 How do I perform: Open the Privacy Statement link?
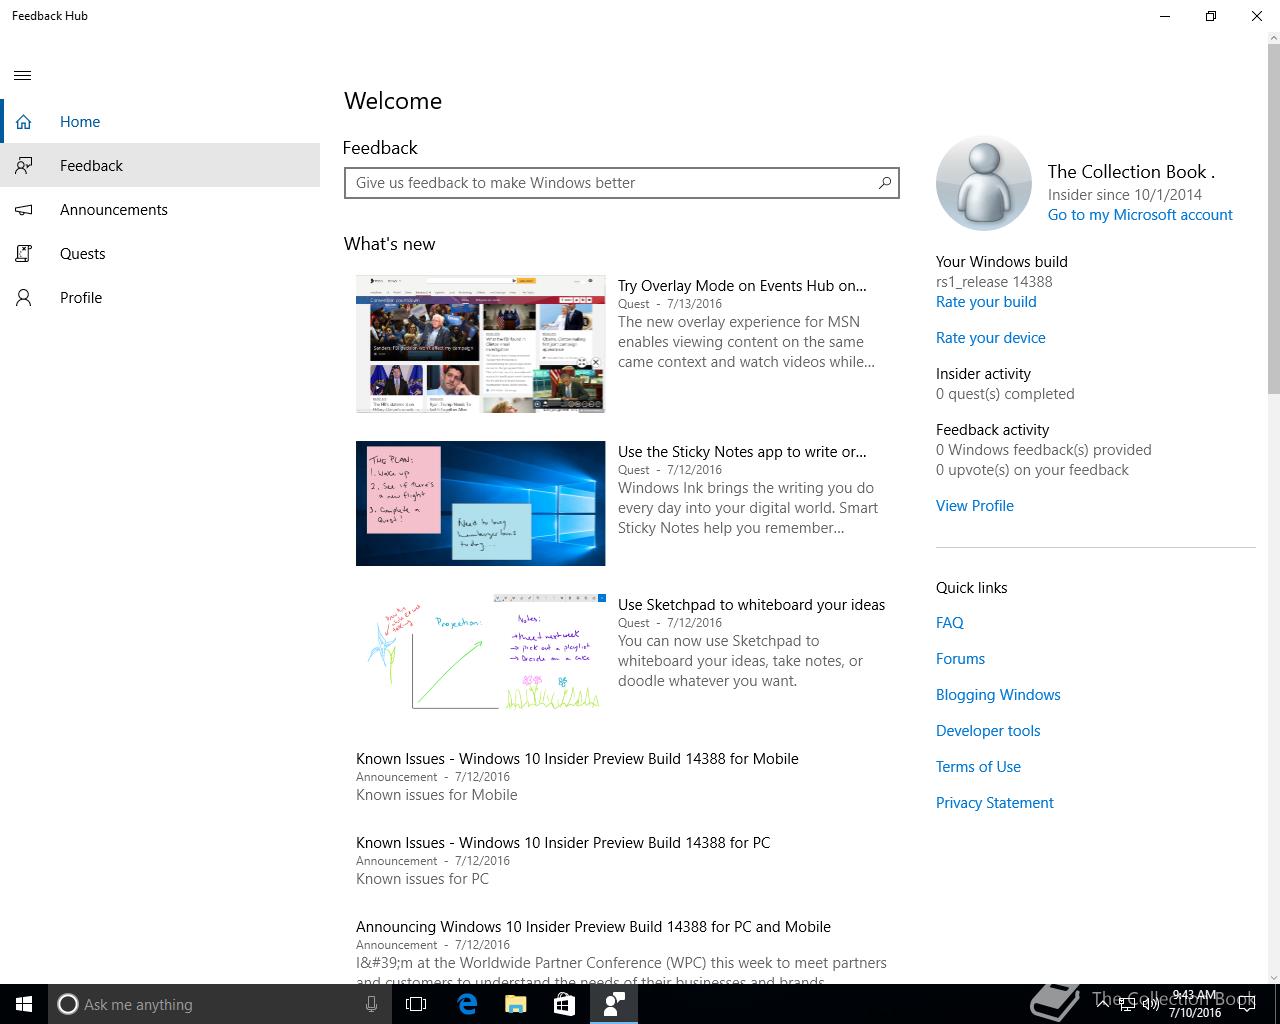tap(995, 803)
